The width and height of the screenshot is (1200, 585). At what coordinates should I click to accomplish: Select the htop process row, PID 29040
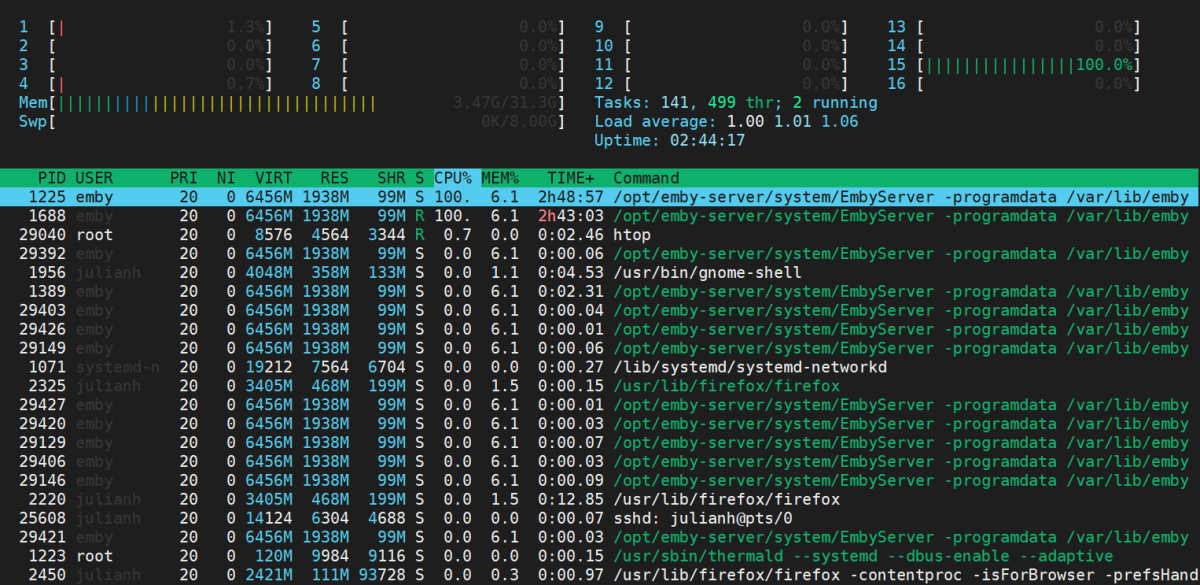[600, 235]
